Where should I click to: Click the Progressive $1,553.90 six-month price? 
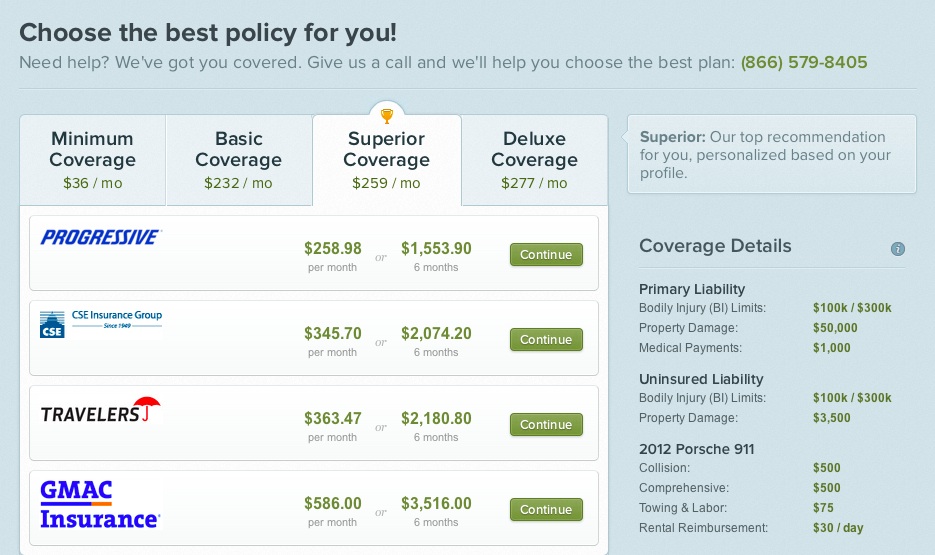[436, 249]
